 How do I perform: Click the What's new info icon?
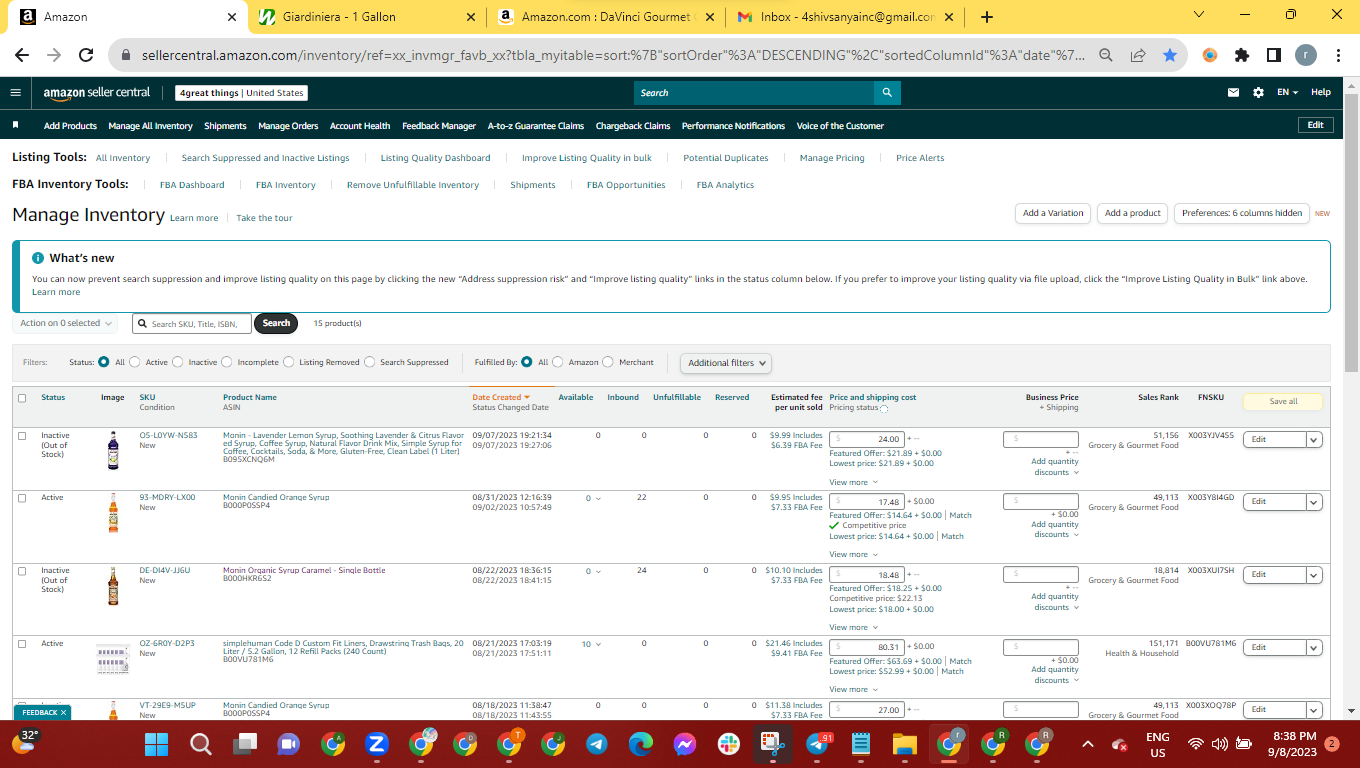38,258
